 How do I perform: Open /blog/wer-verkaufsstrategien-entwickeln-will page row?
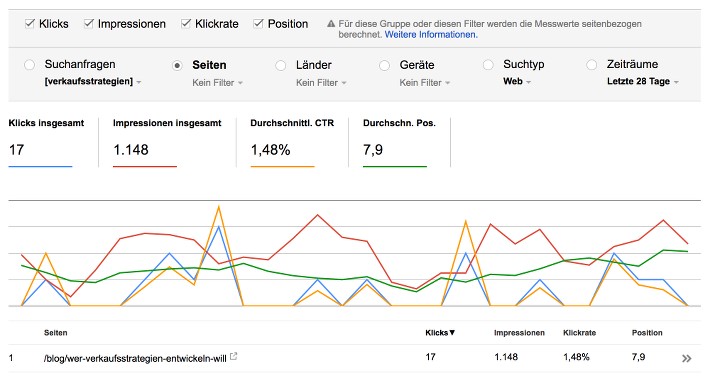[135, 359]
